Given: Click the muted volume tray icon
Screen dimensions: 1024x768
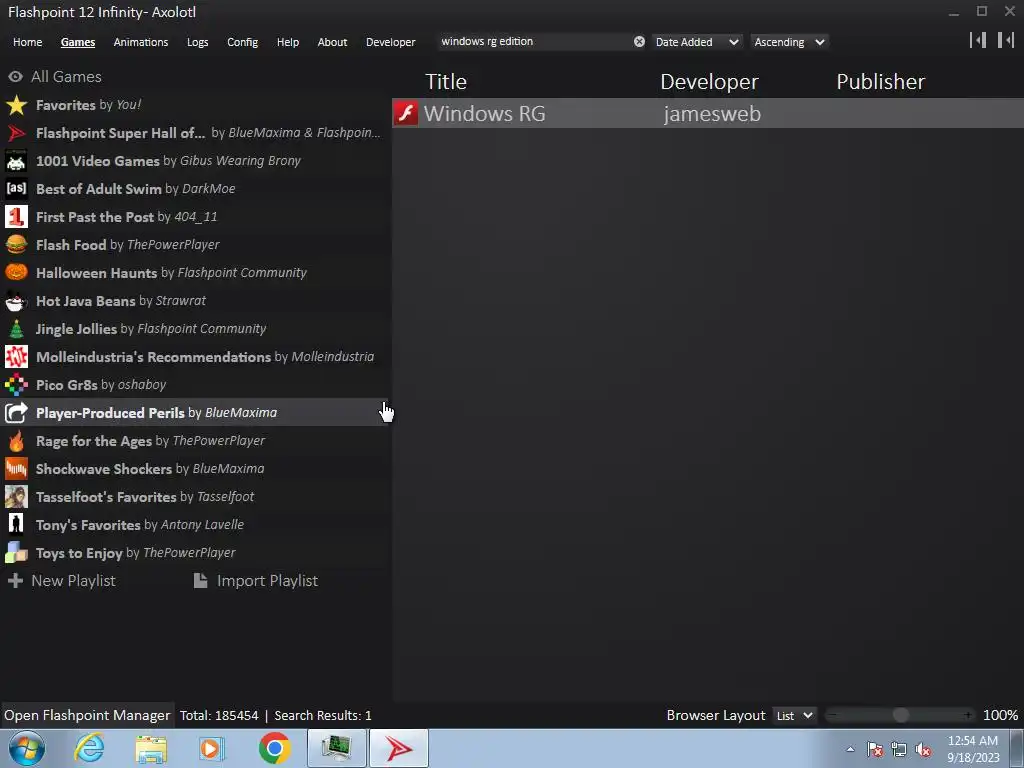Looking at the screenshot, I should [x=923, y=750].
